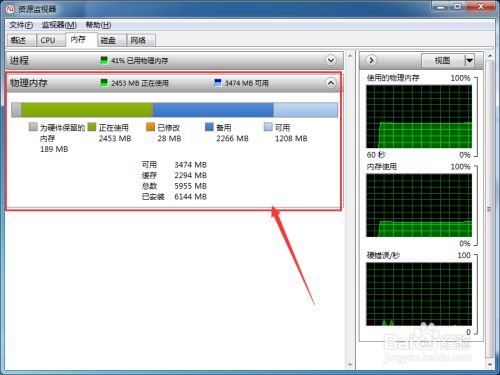
Task: Click the Resource Monitor title bar icon
Action: click(11, 9)
